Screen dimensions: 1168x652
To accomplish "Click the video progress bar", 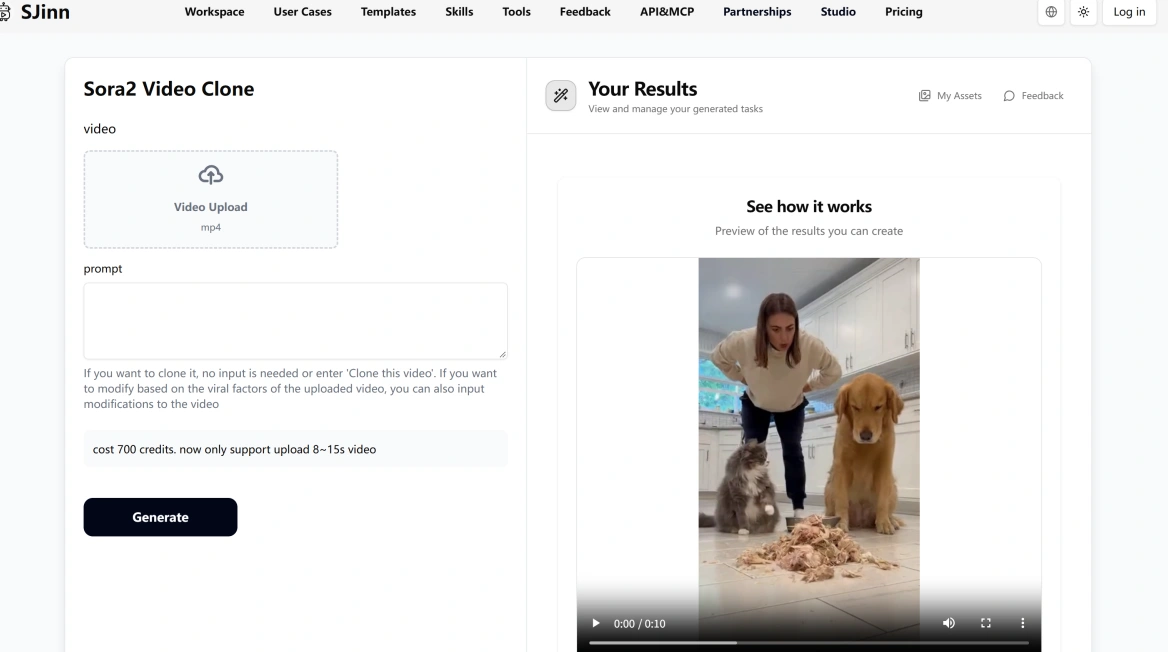I will [808, 642].
